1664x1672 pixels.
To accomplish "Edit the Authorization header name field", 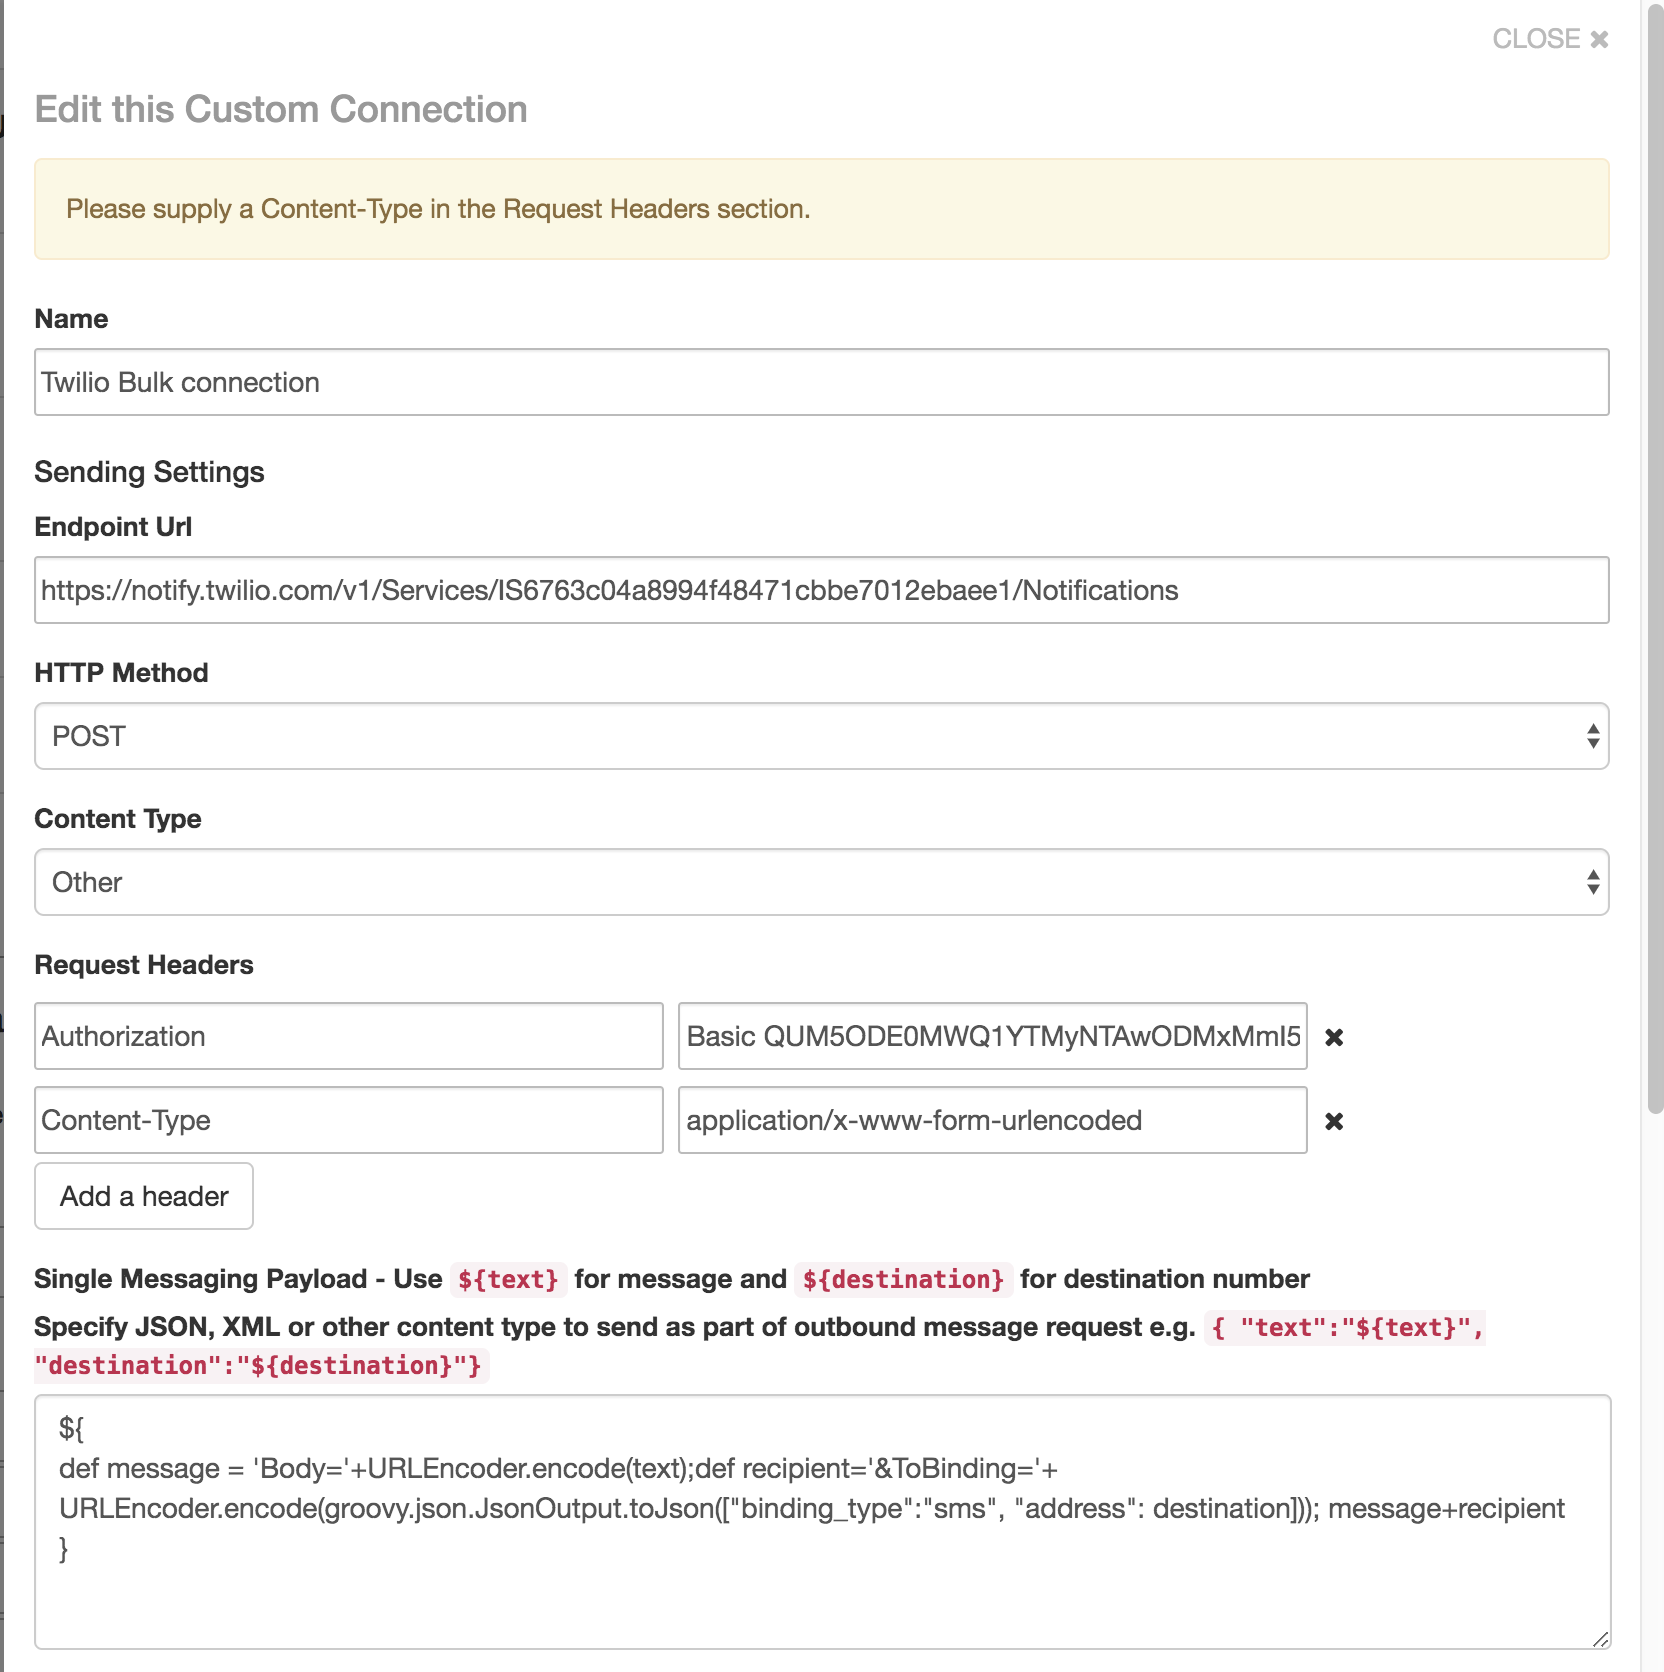I will [349, 1036].
